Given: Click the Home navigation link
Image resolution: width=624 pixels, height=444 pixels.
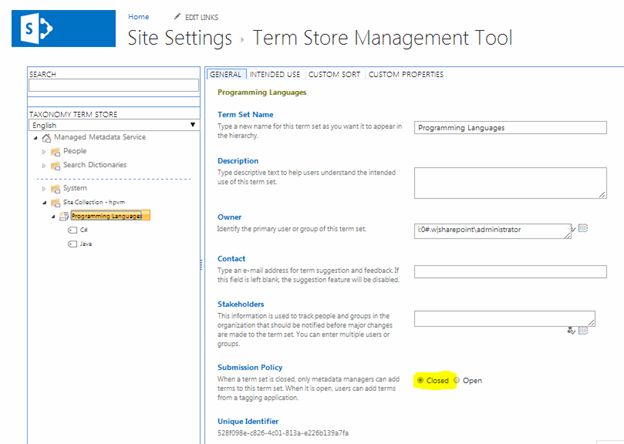Looking at the screenshot, I should [x=138, y=17].
